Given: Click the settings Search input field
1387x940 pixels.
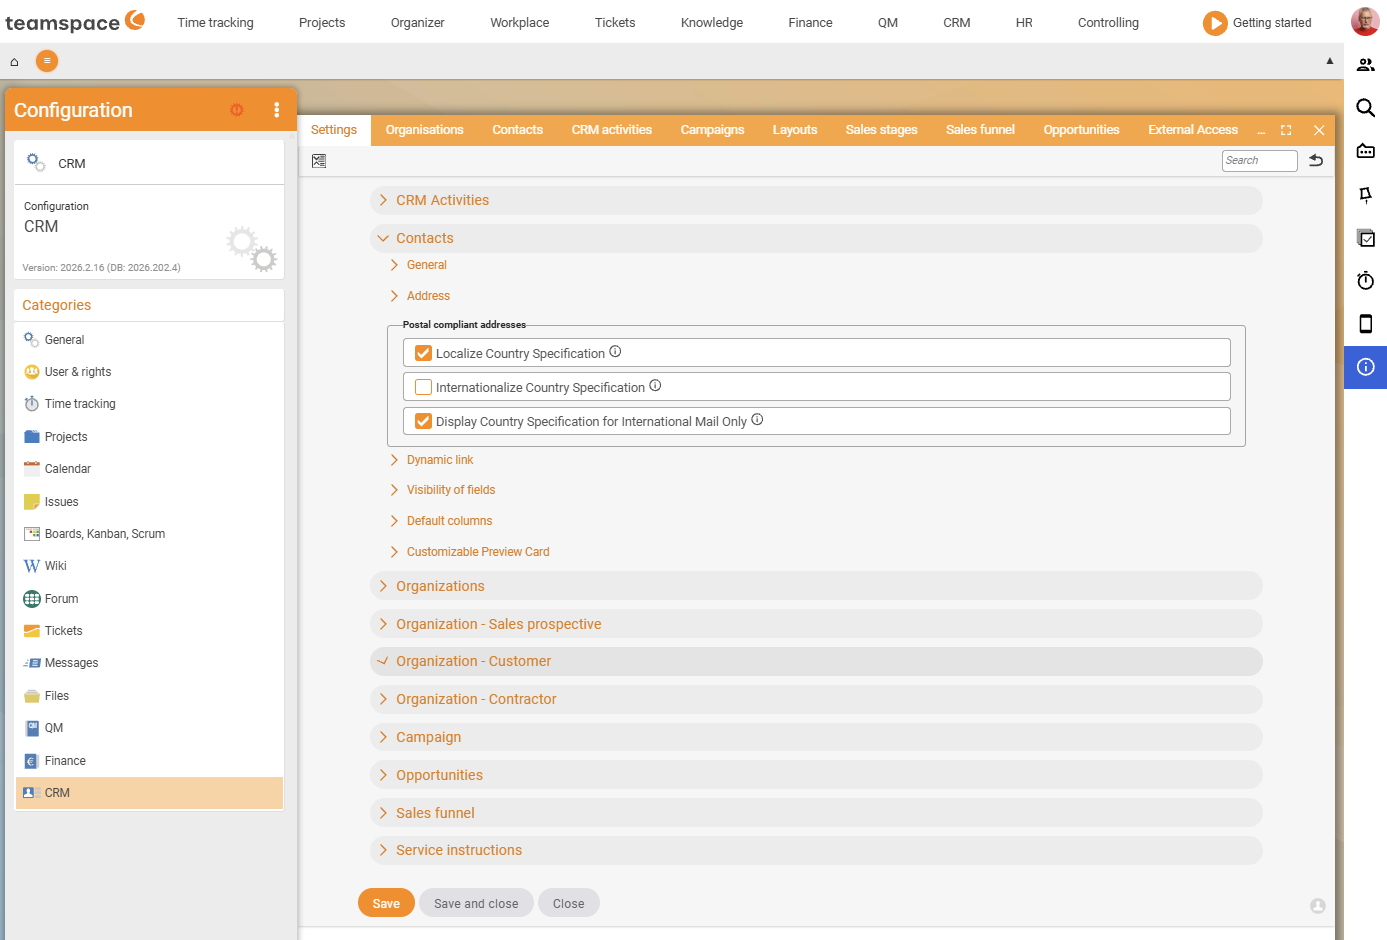Looking at the screenshot, I should (x=1259, y=160).
